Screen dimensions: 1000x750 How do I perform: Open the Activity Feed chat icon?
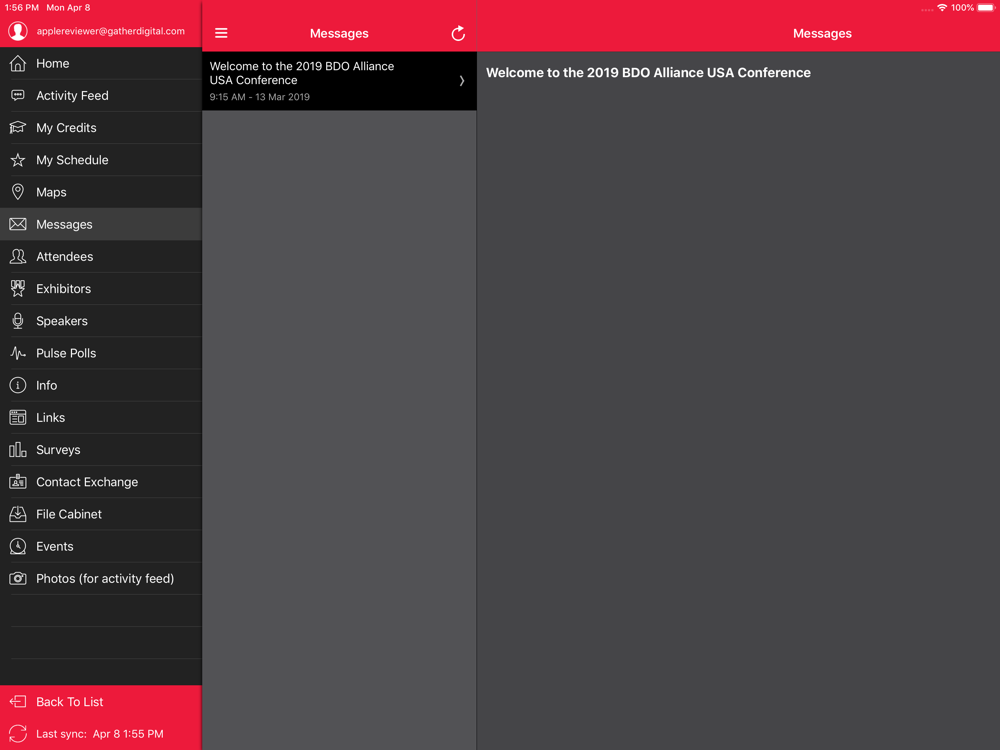[18, 95]
